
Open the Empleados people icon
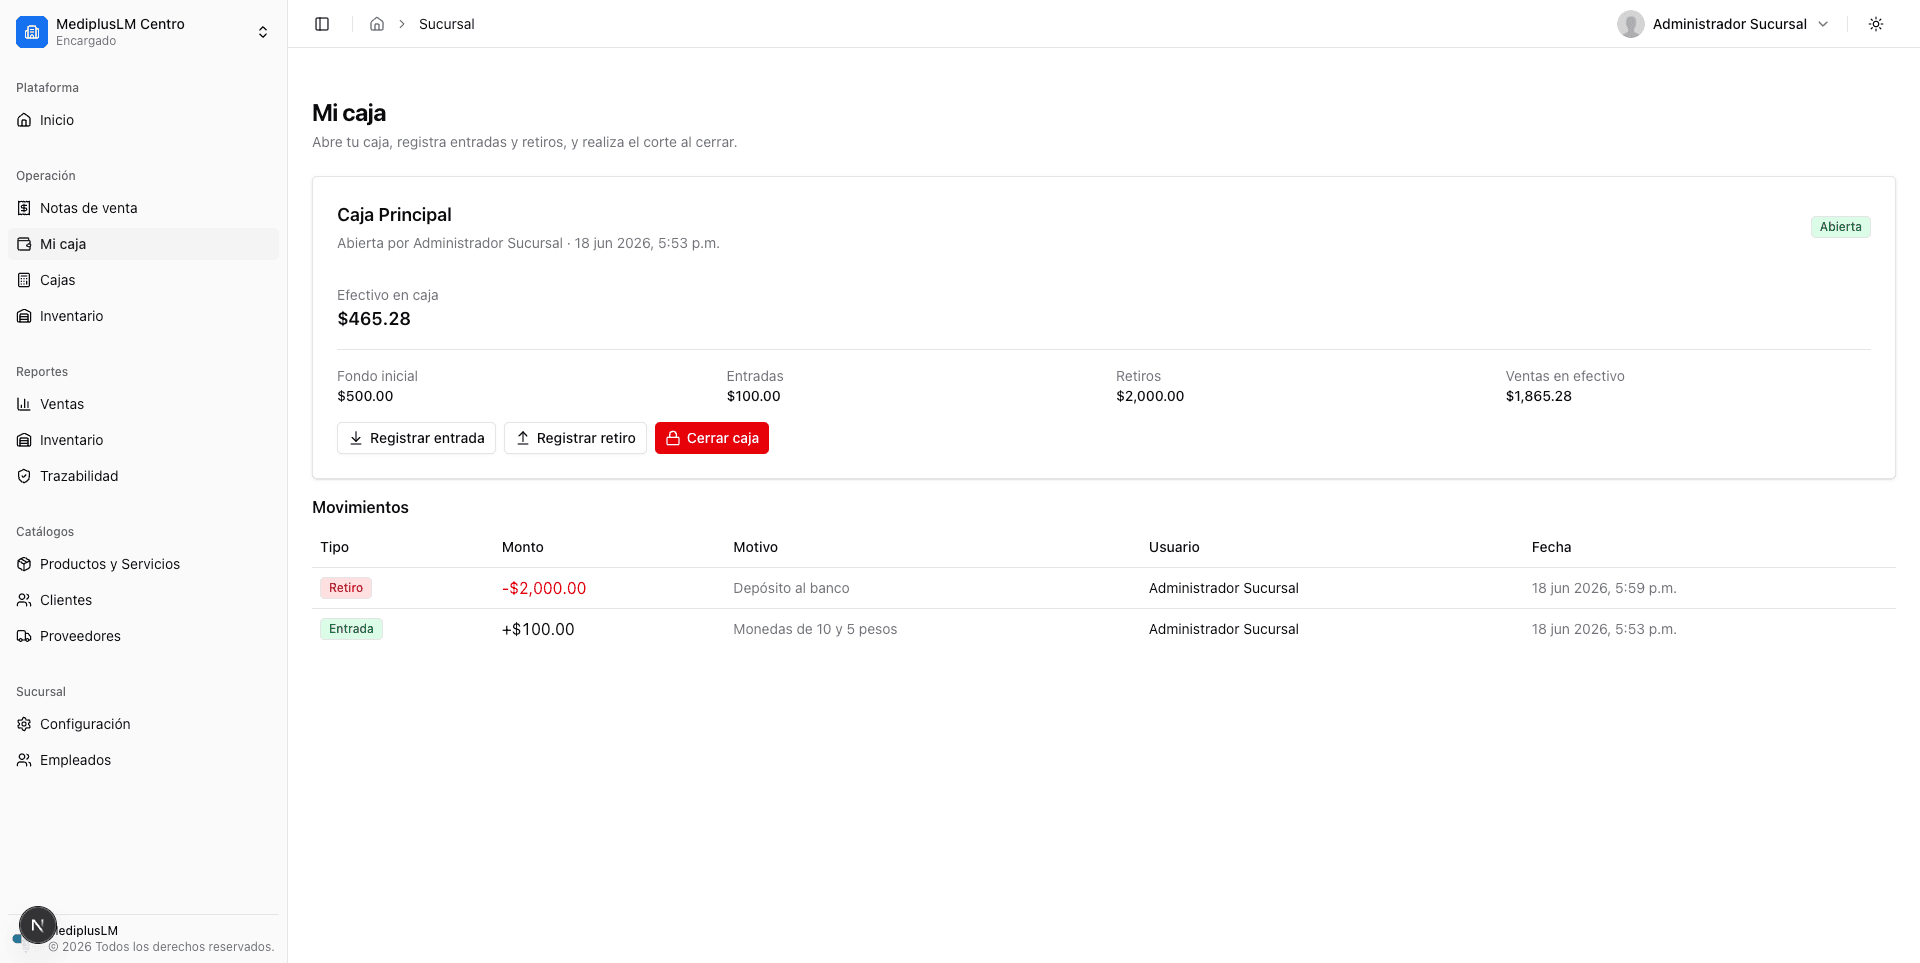pos(24,760)
